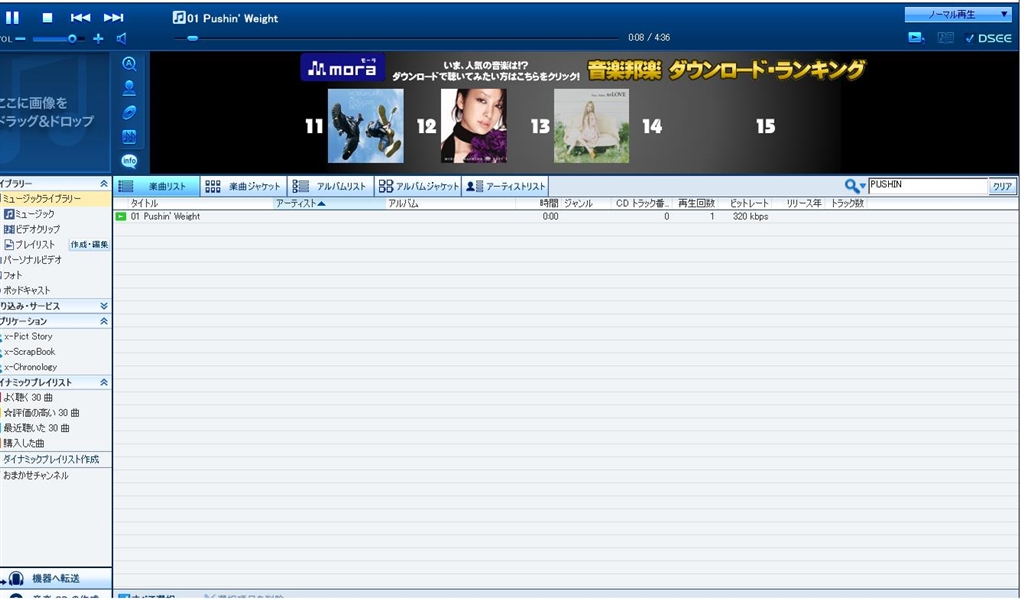The image size is (1024, 610).
Task: Stop the currently playing track
Action: pyautogui.click(x=47, y=18)
